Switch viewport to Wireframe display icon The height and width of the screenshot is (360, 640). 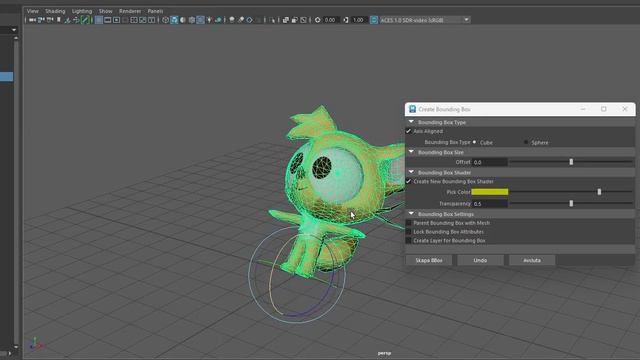[x=165, y=20]
